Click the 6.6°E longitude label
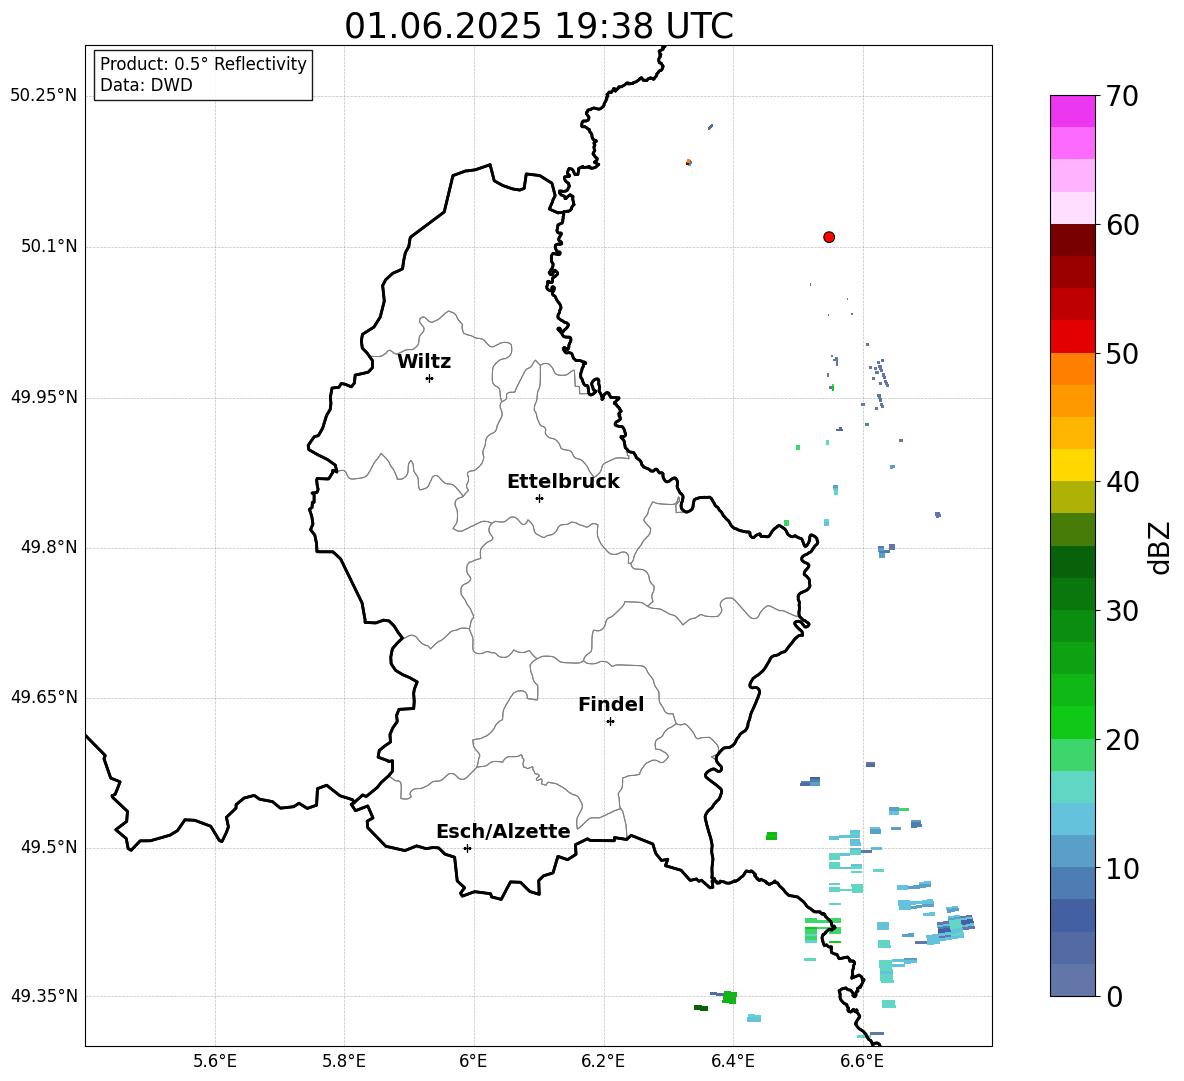The height and width of the screenshot is (1081, 1184). coord(862,1061)
